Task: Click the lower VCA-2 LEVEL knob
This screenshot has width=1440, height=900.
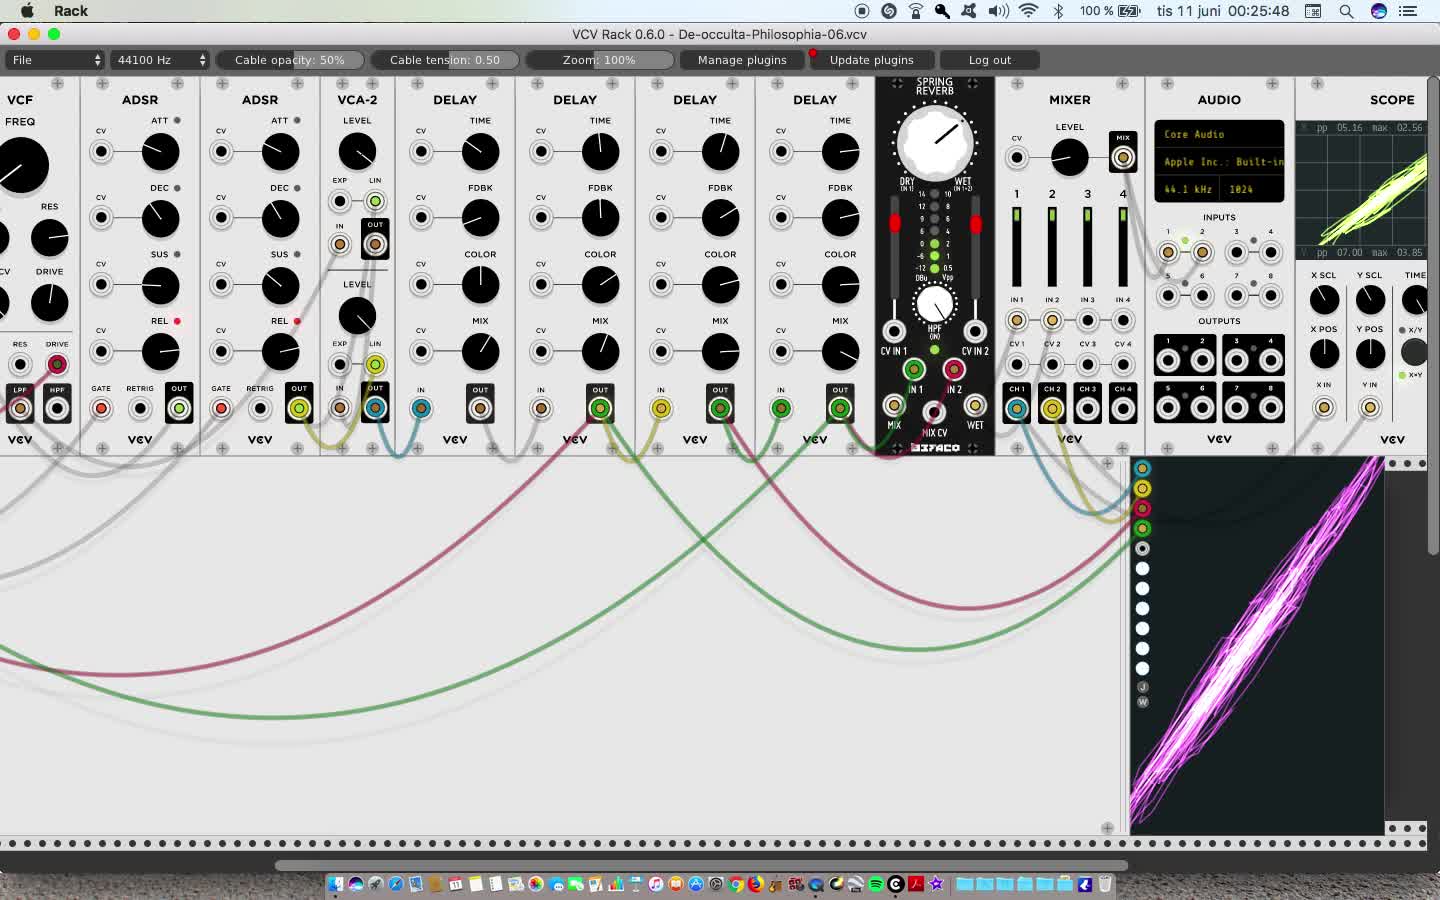Action: (357, 316)
